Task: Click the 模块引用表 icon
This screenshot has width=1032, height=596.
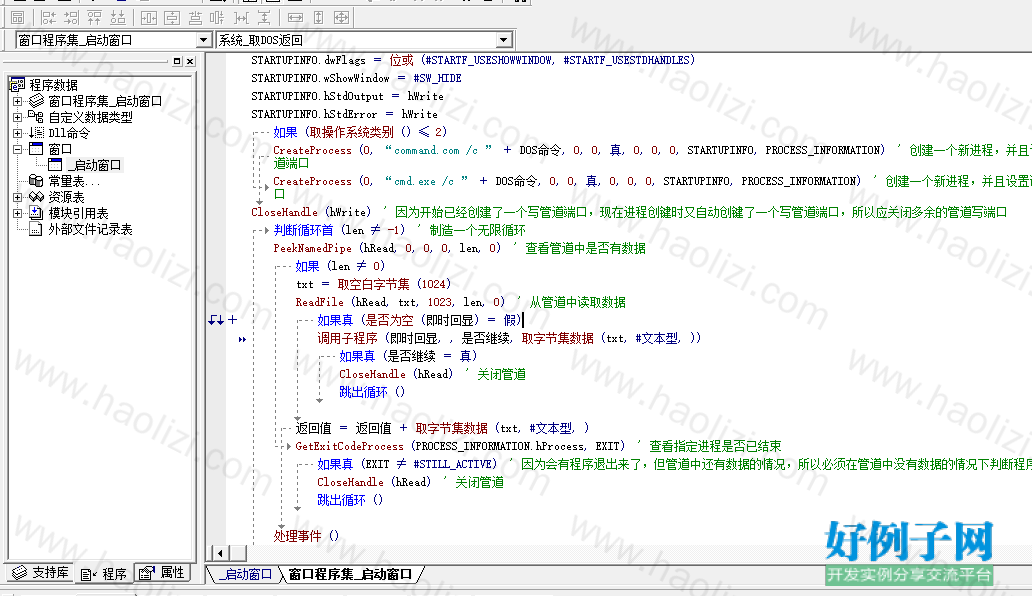Action: [36, 213]
